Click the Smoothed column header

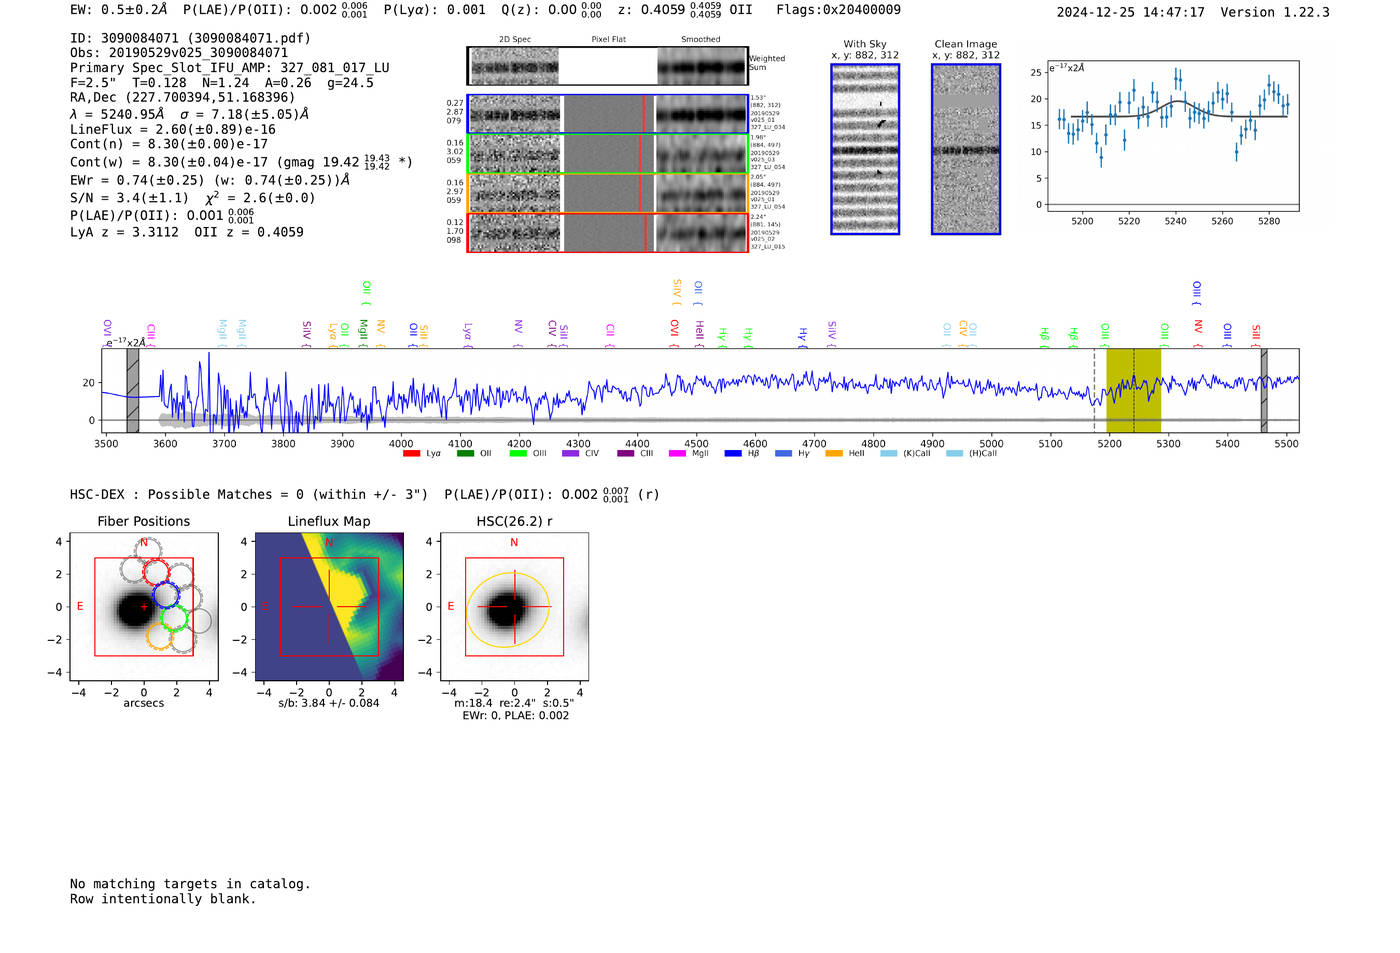pos(701,40)
